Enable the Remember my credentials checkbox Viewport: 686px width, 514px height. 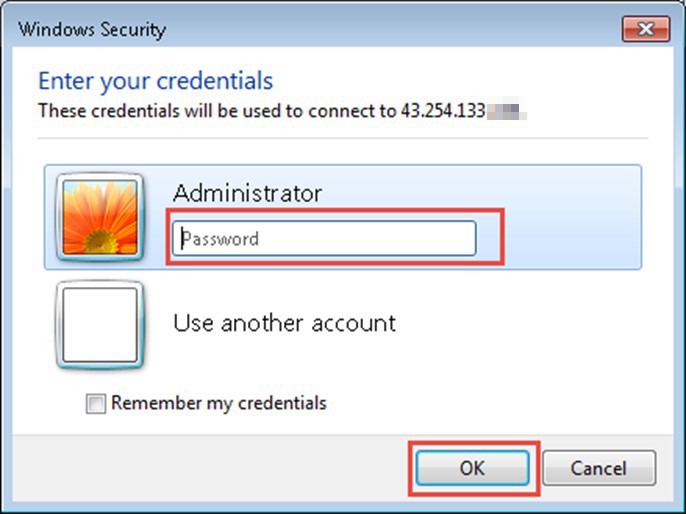click(x=95, y=403)
